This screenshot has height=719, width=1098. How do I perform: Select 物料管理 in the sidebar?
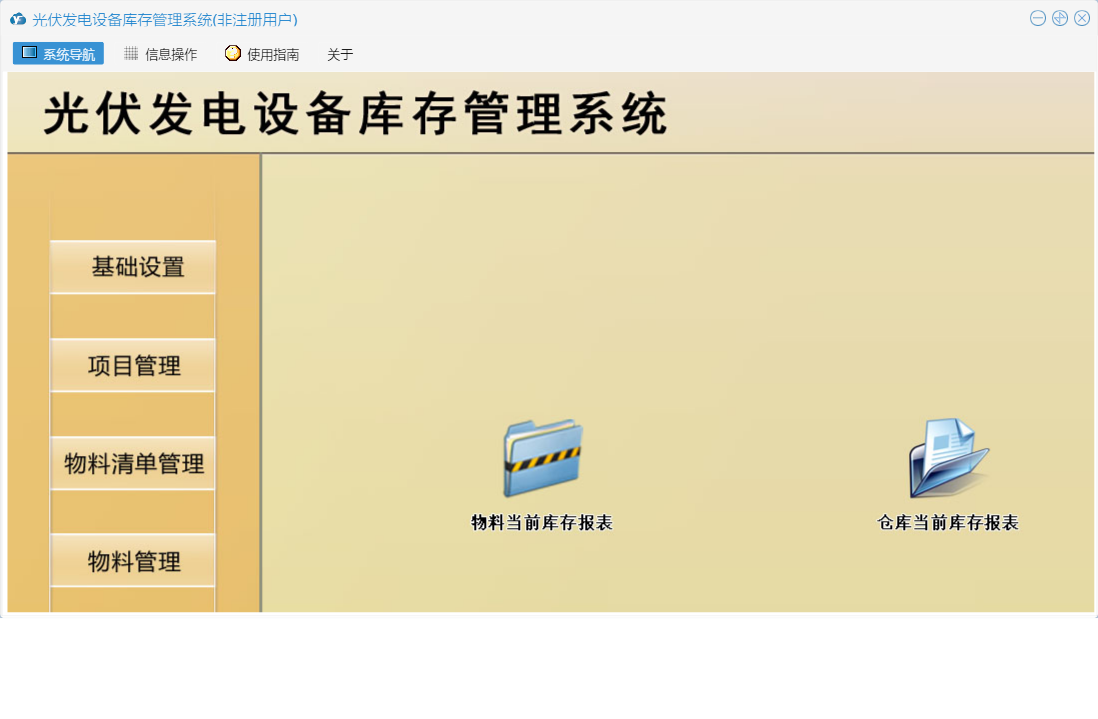pos(133,562)
